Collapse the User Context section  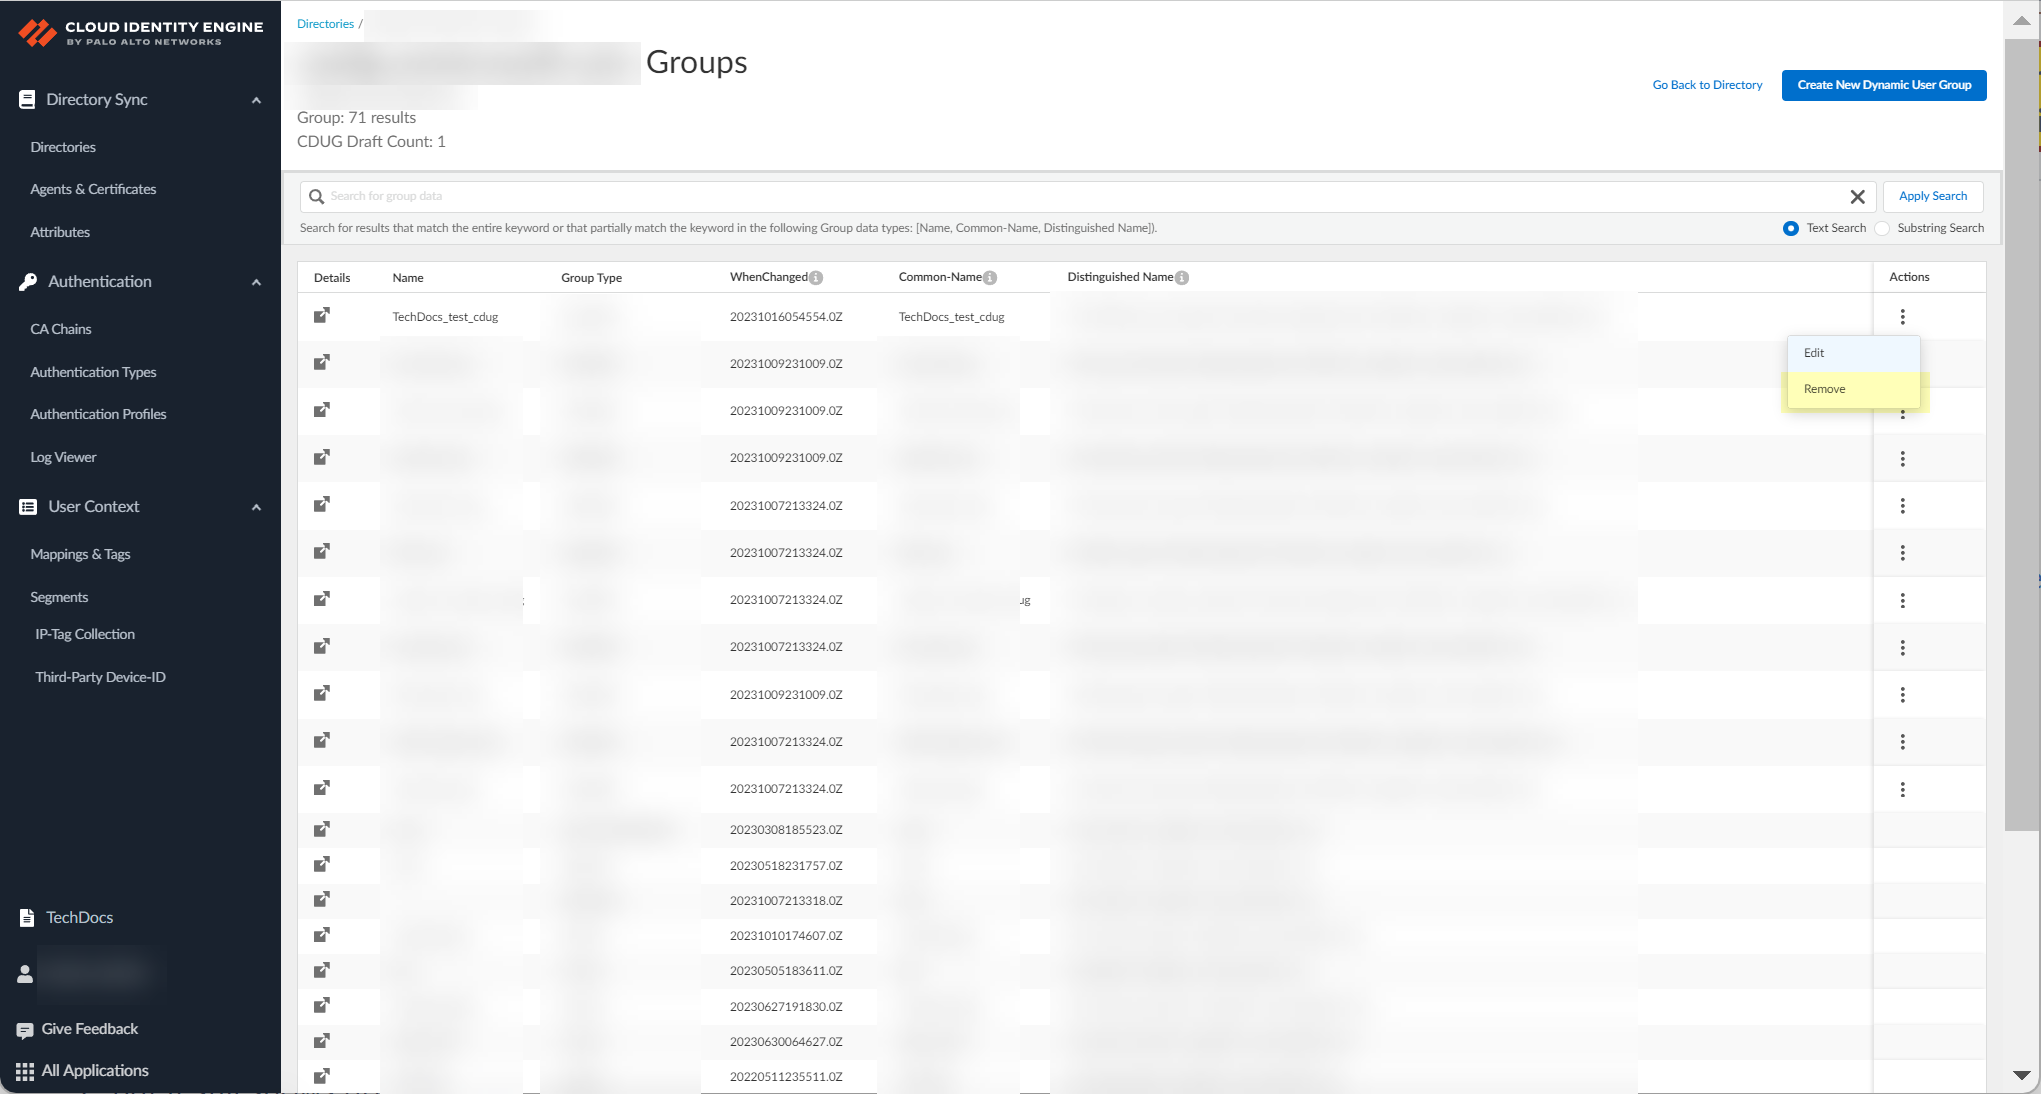(x=256, y=507)
